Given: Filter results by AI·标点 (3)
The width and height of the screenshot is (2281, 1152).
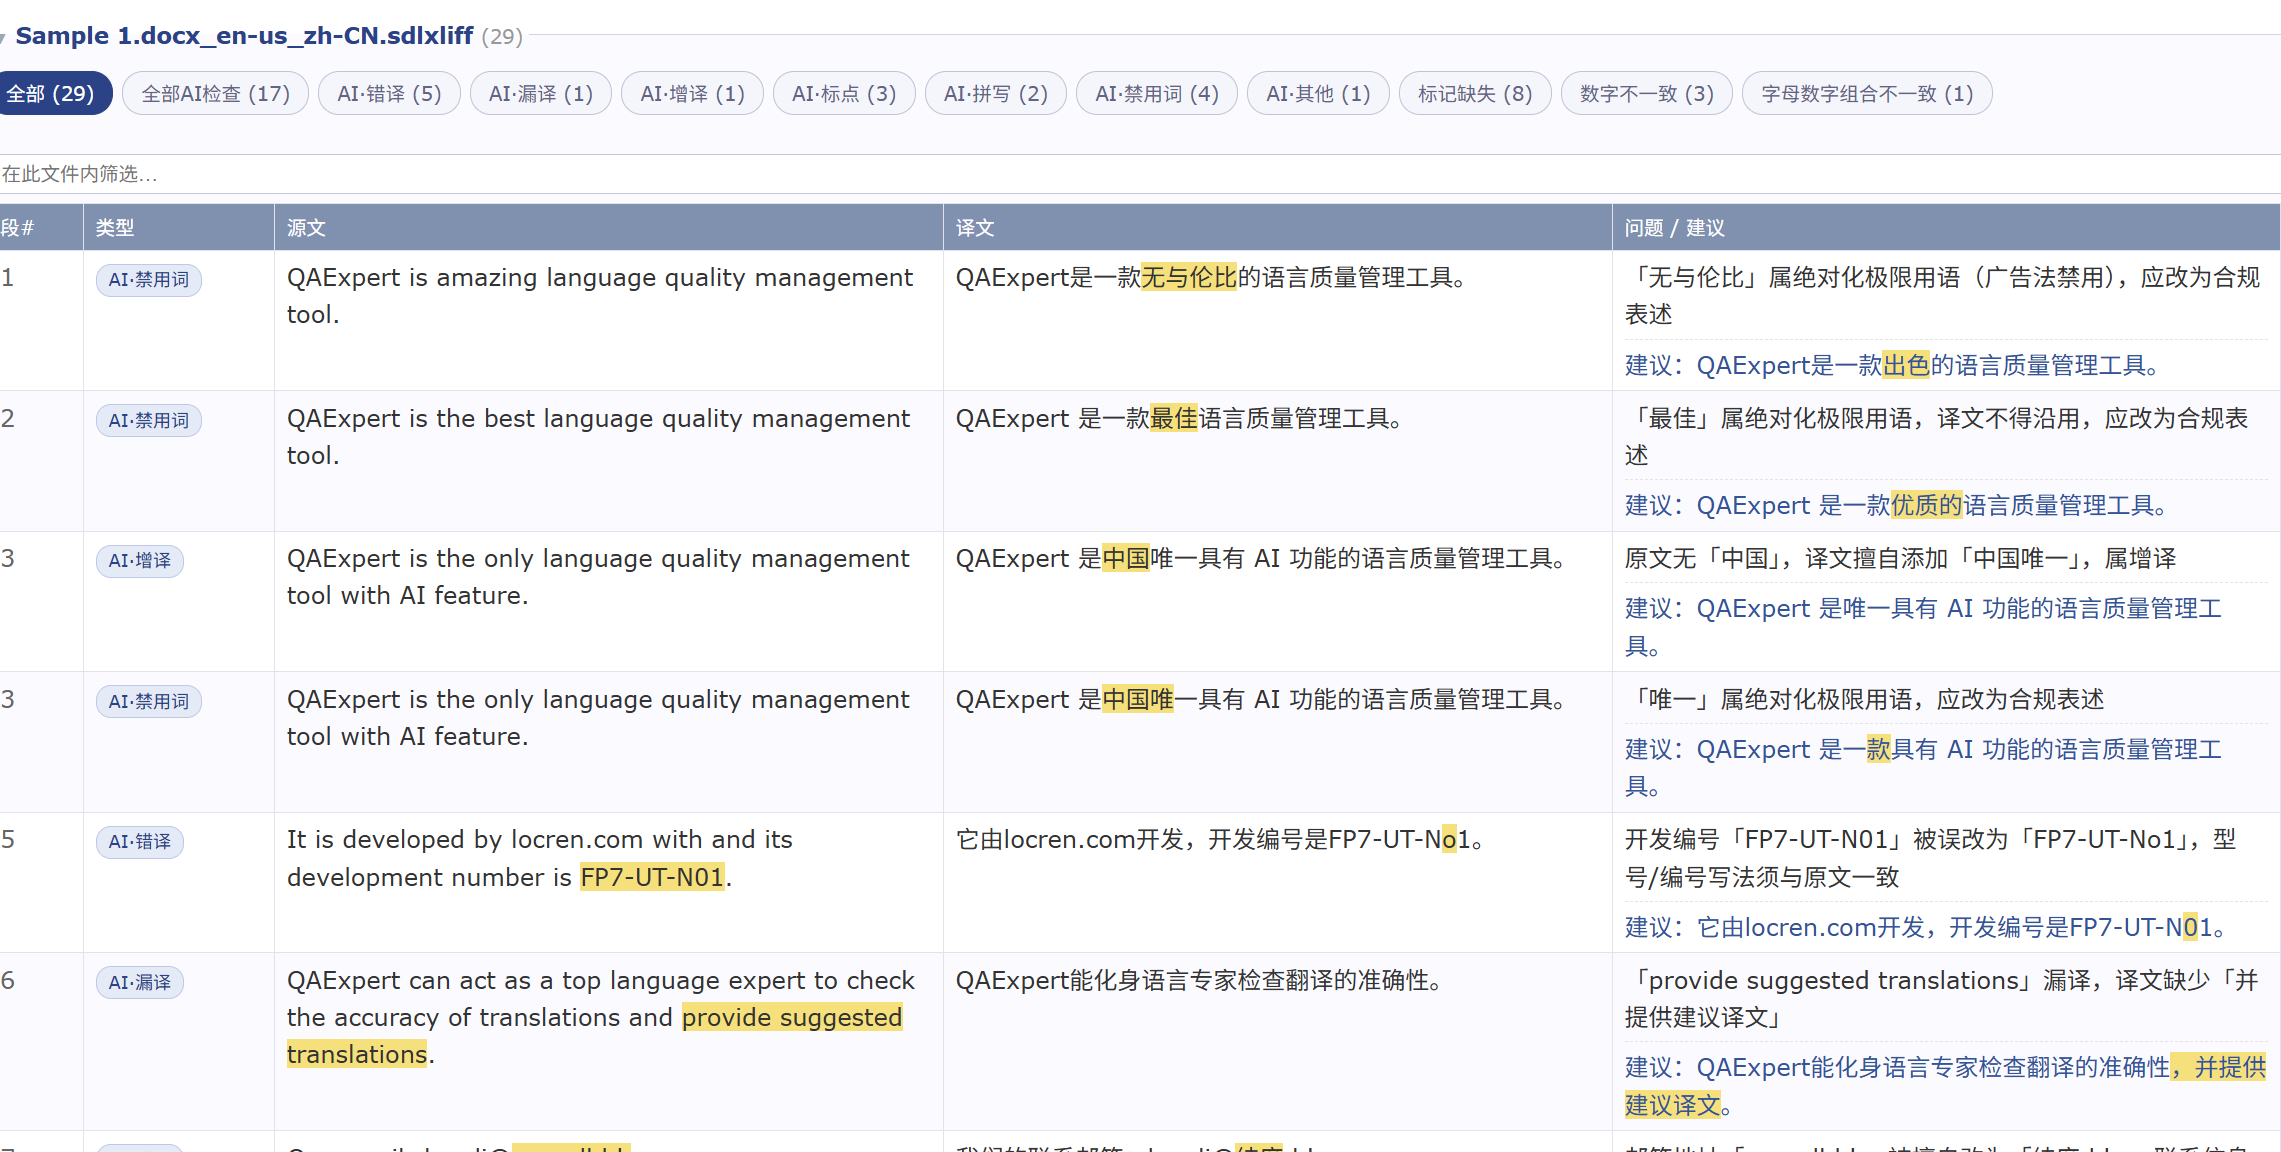Looking at the screenshot, I should pos(844,94).
